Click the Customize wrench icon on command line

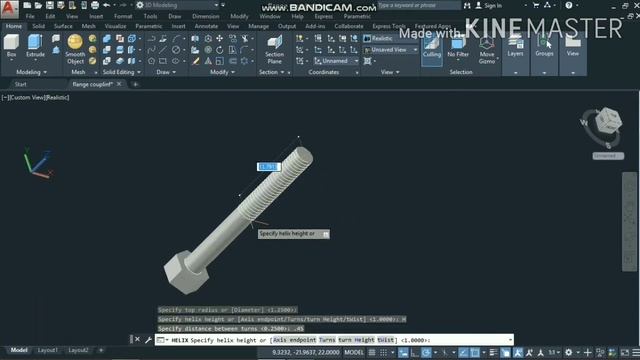(x=148, y=340)
